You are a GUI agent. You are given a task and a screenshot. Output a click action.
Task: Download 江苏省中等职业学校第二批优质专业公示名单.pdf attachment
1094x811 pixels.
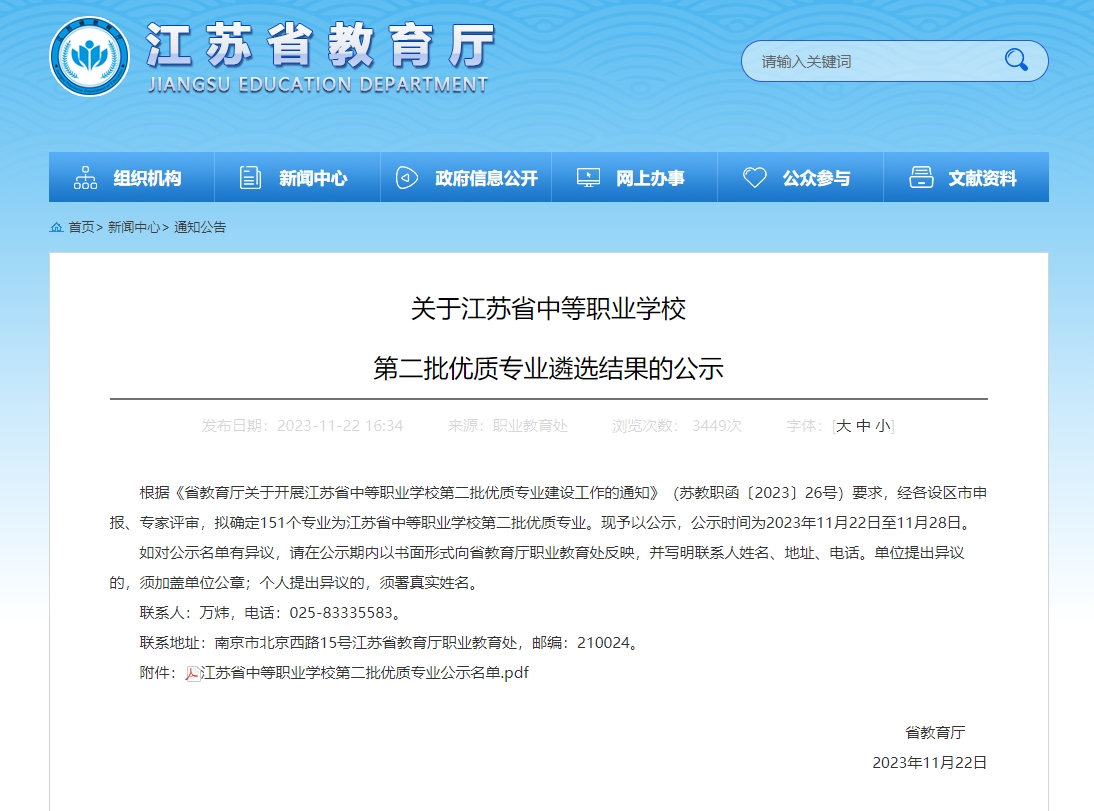point(364,673)
